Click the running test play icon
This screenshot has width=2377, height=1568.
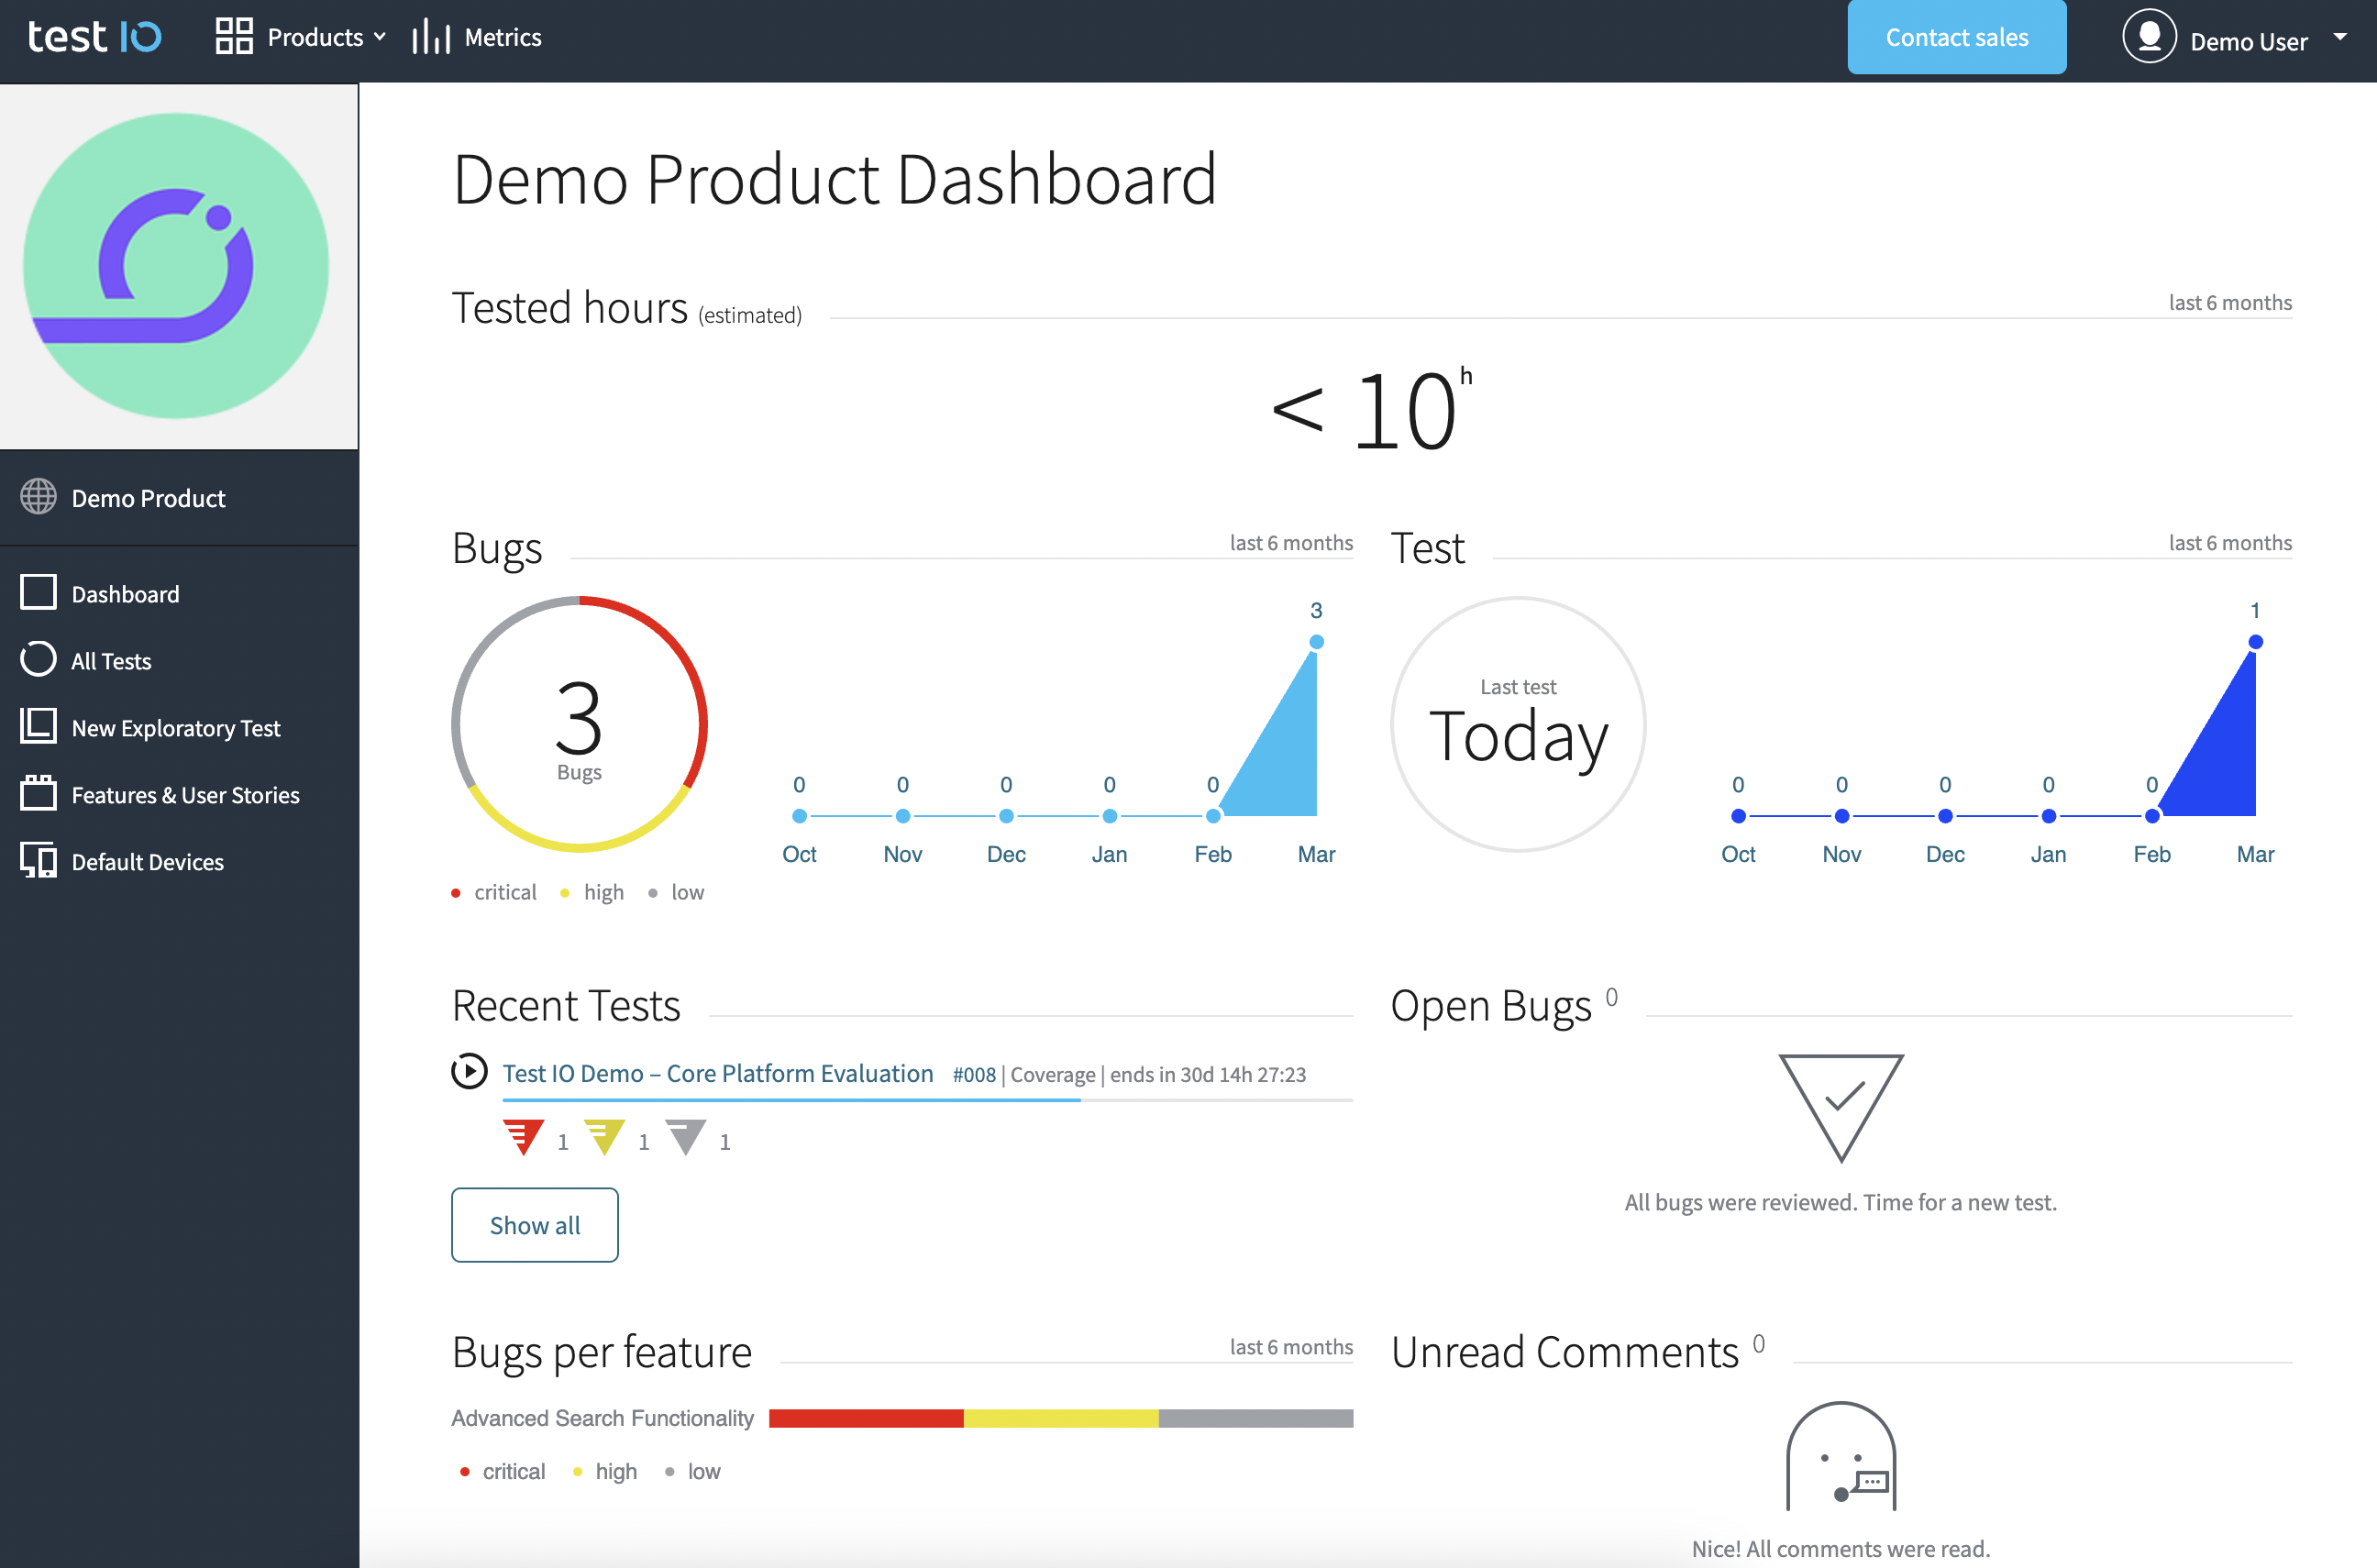pyautogui.click(x=469, y=1072)
